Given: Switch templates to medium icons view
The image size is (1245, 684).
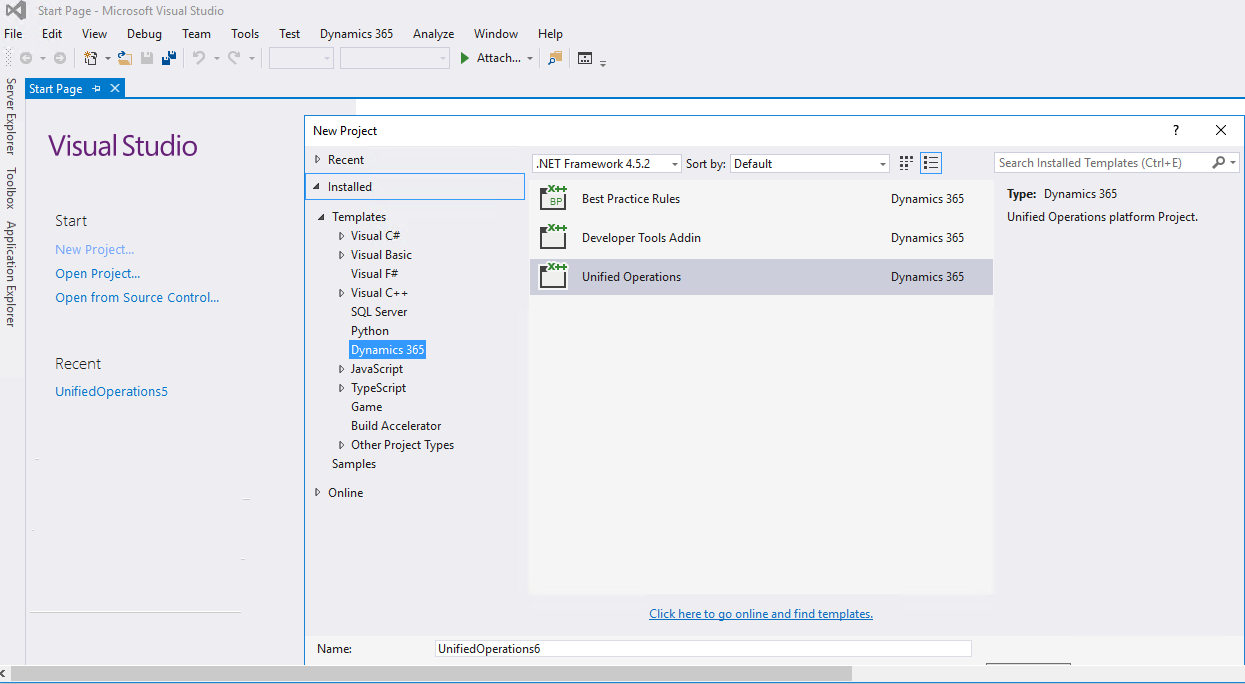Looking at the screenshot, I should pyautogui.click(x=907, y=163).
